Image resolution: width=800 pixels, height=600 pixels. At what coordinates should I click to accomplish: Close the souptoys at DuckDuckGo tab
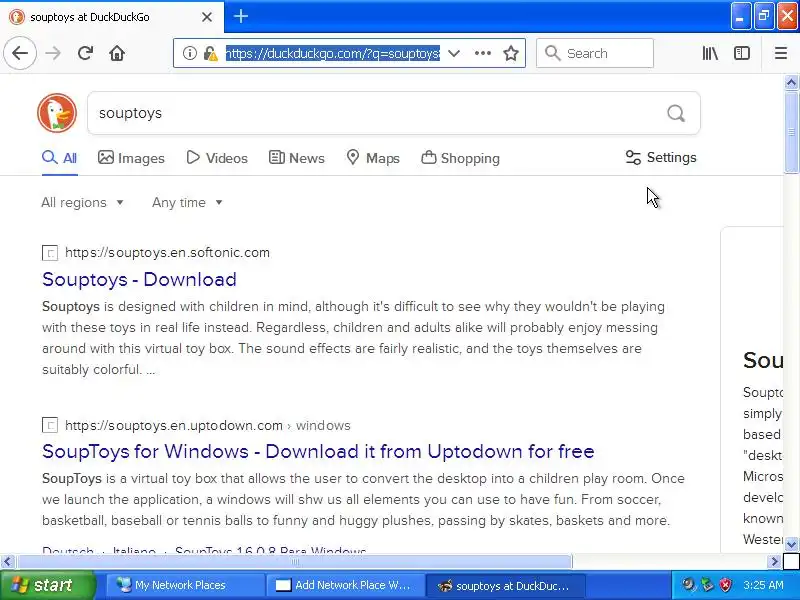point(207,17)
